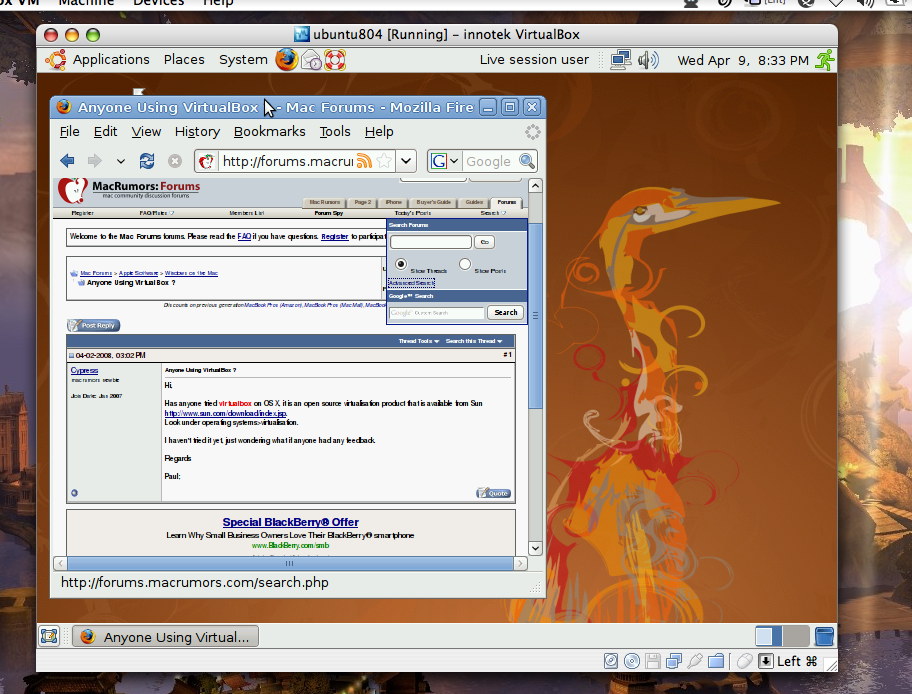The image size is (912, 694).
Task: Open the Firefox History menu
Action: click(x=197, y=131)
